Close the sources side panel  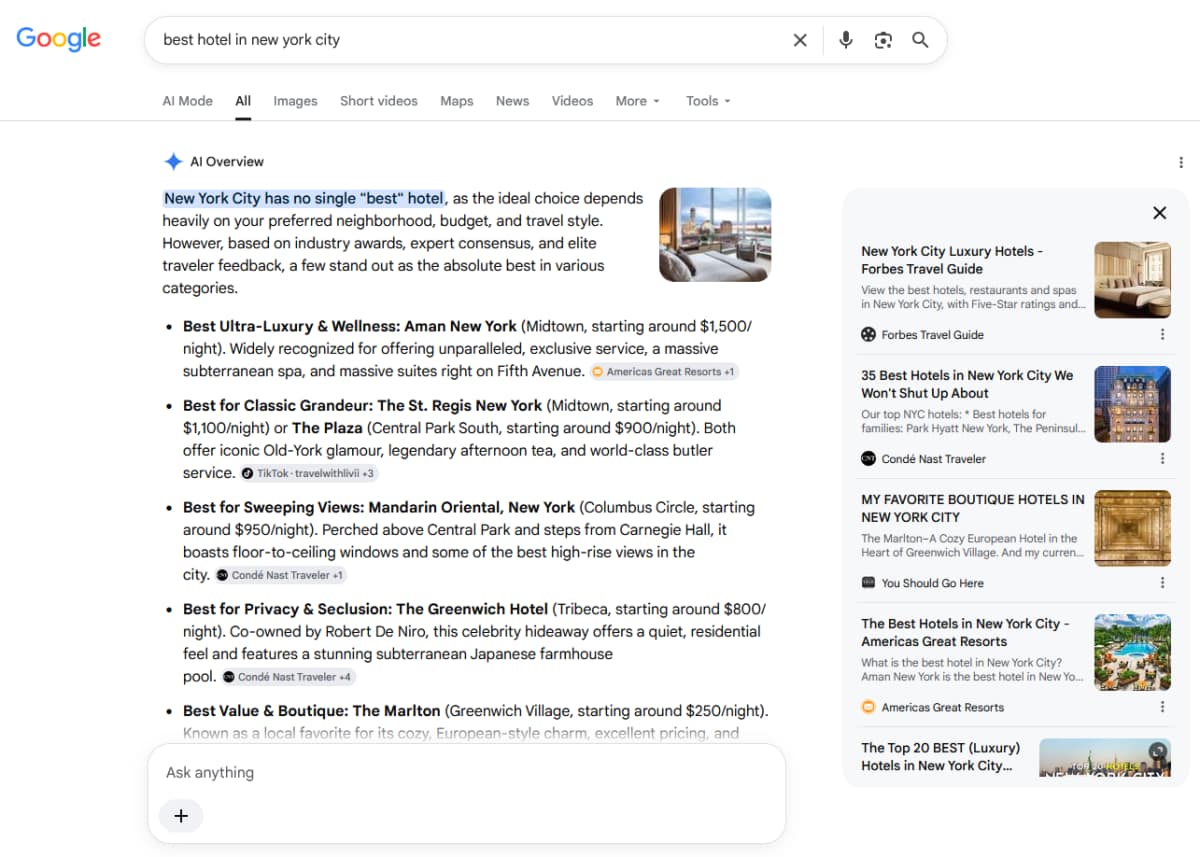click(x=1159, y=213)
